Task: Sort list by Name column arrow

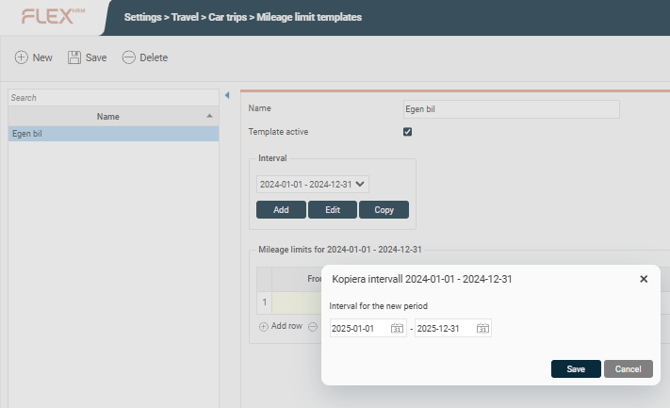Action: (209, 116)
